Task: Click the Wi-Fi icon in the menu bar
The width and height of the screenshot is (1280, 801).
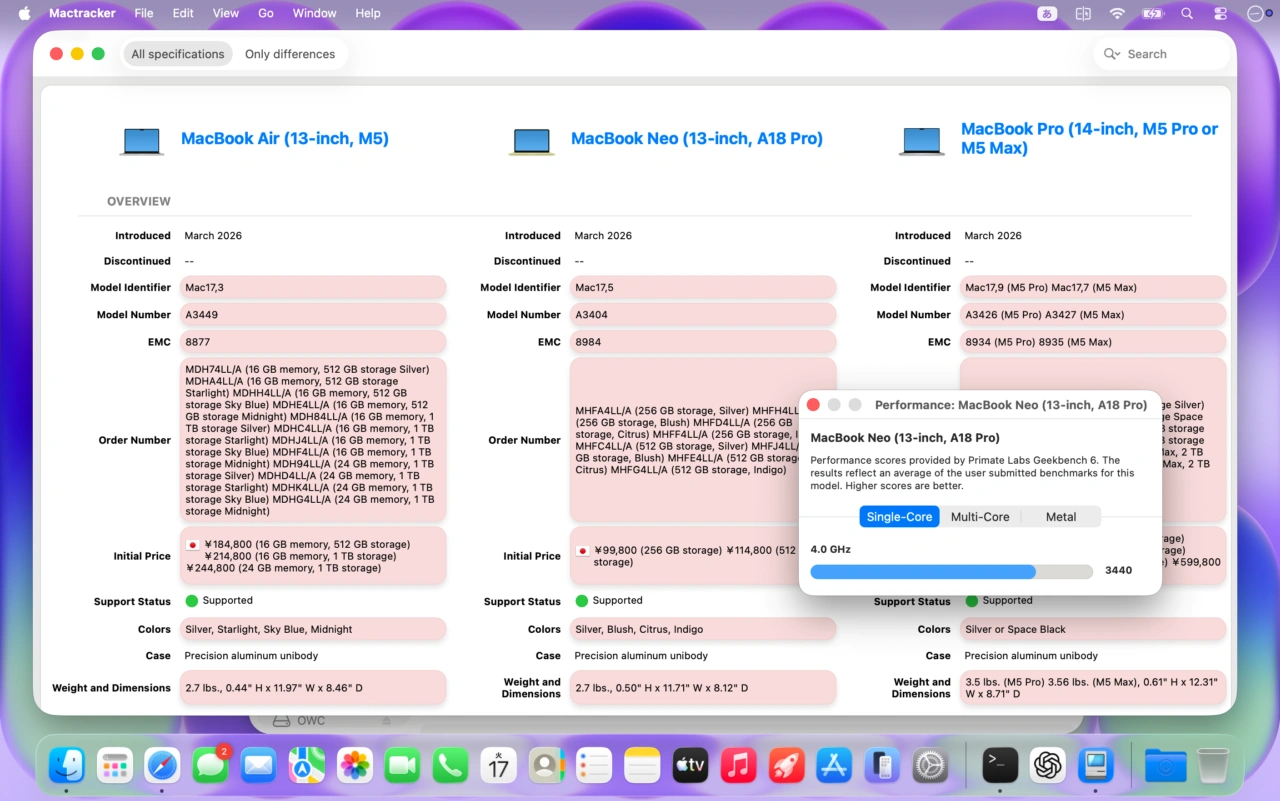Action: point(1117,13)
